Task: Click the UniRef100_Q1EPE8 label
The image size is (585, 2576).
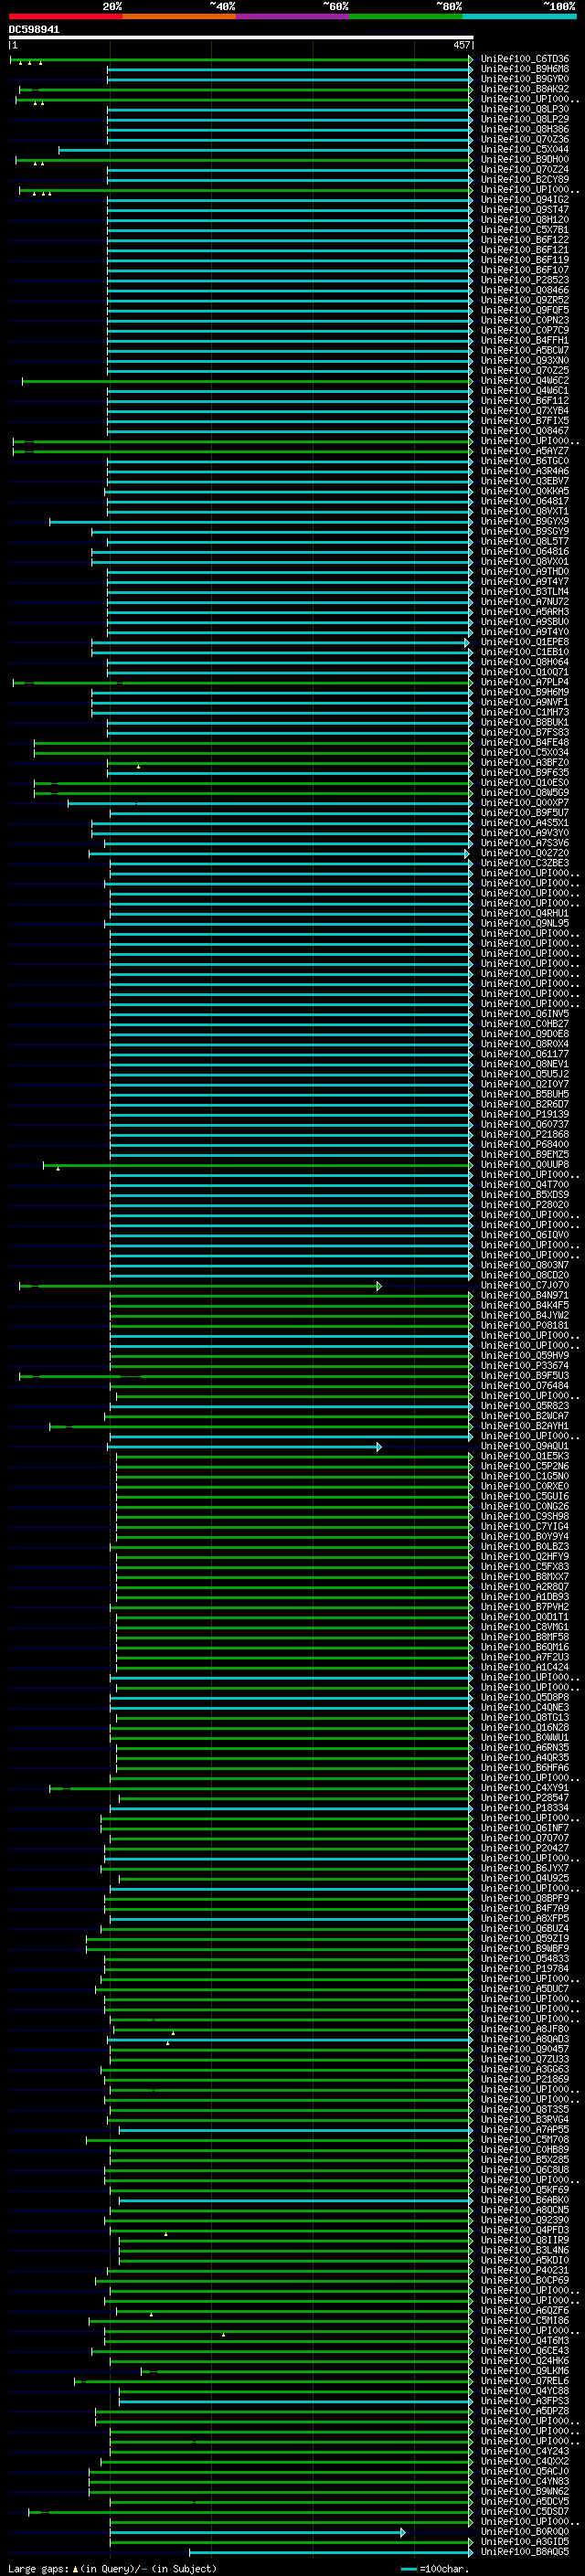Action: pos(524,643)
